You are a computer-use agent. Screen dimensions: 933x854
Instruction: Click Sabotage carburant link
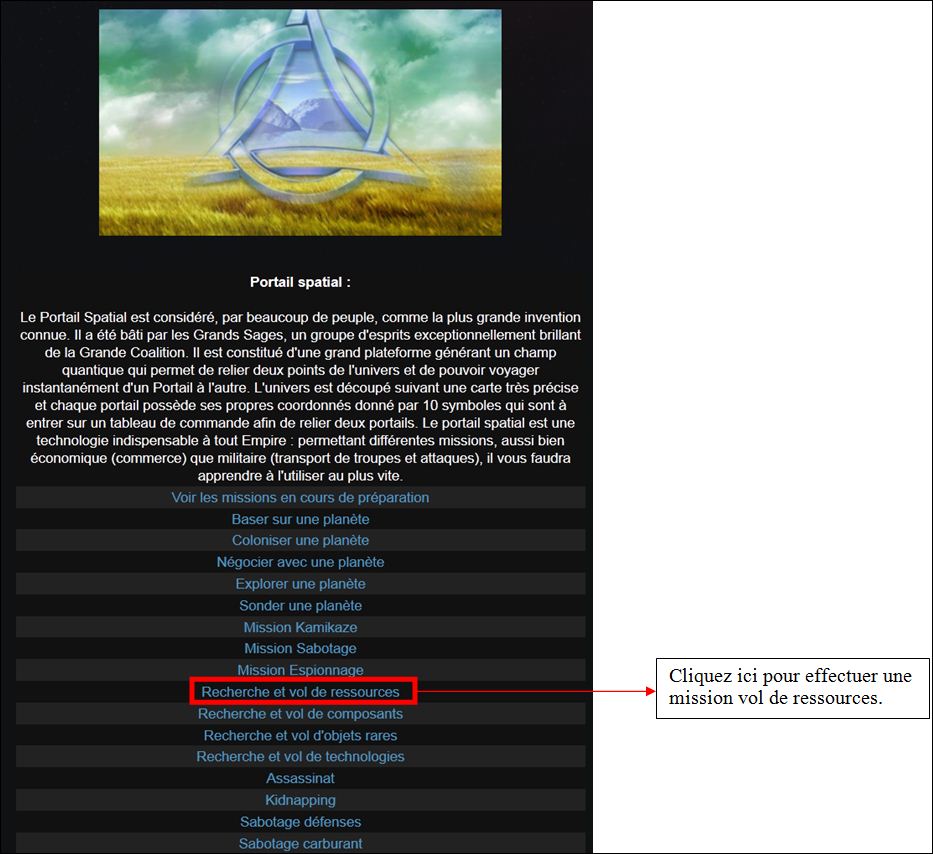300,844
